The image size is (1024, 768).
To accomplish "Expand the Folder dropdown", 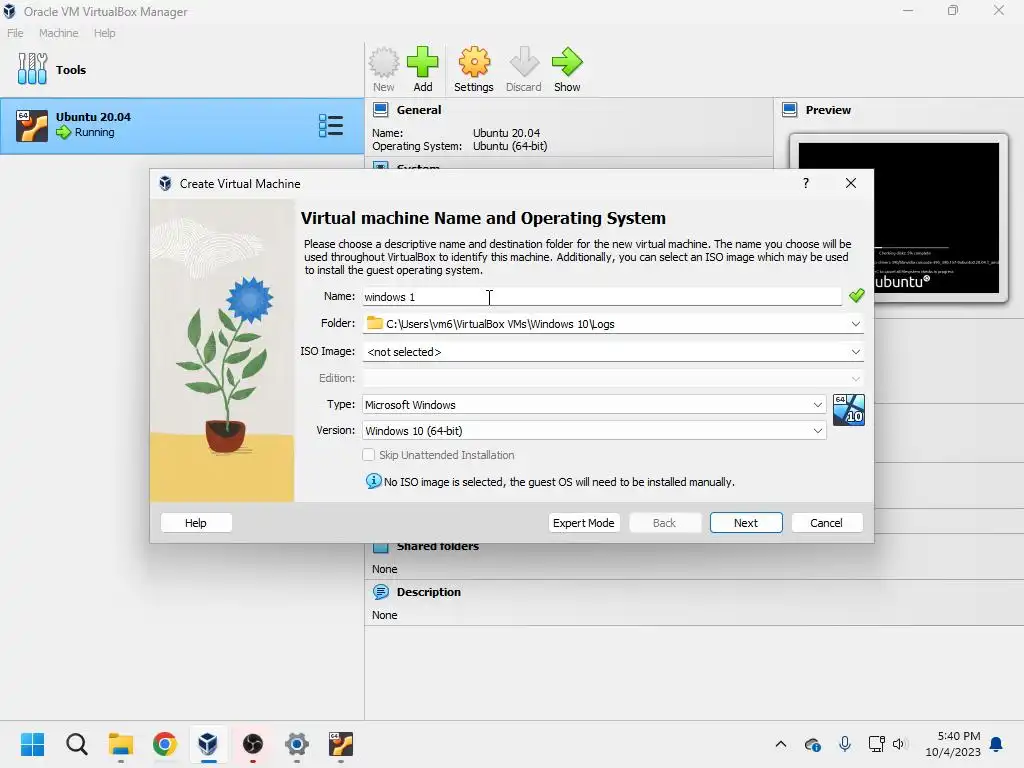I will tap(856, 323).
